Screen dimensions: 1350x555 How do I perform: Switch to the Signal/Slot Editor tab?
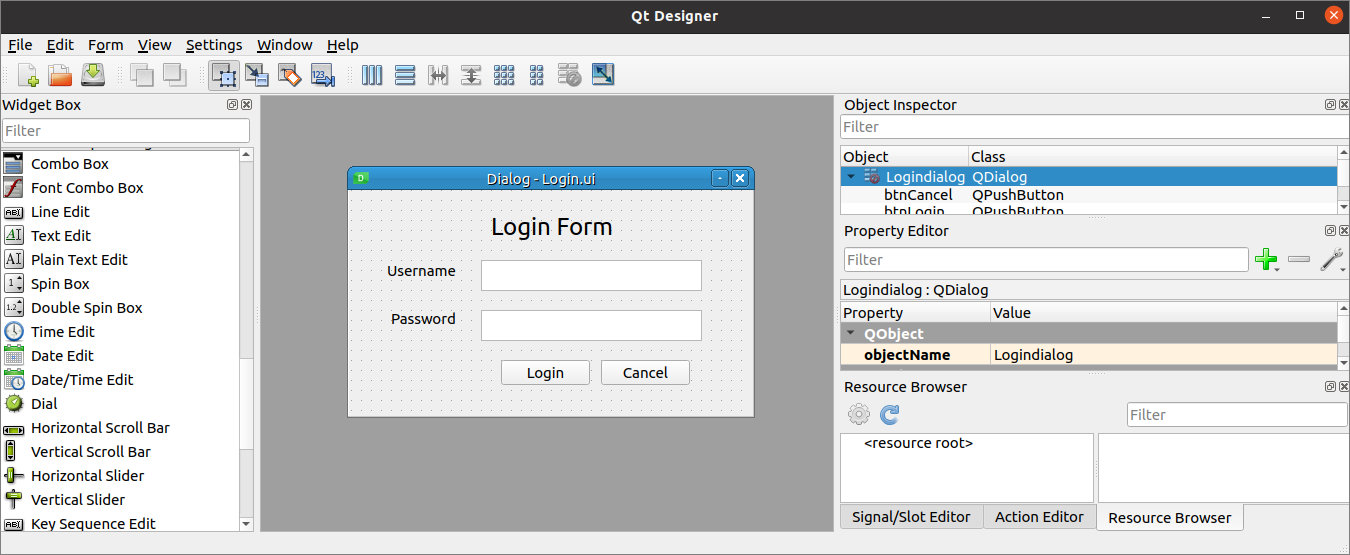[x=911, y=517]
